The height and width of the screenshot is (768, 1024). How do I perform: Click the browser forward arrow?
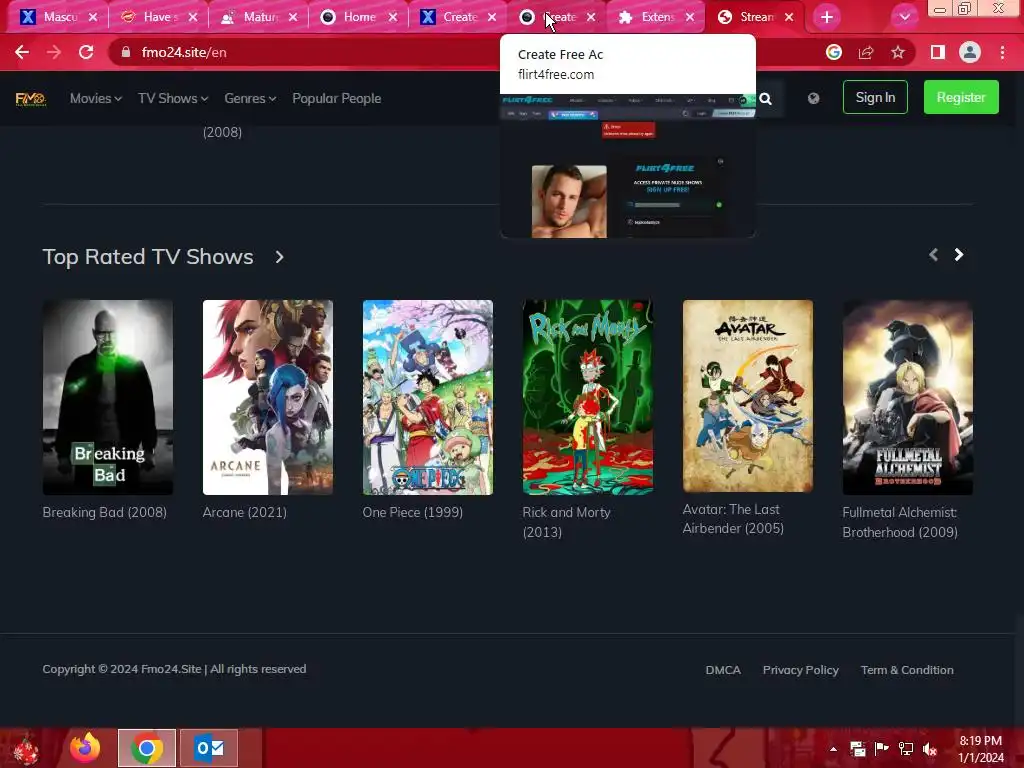click(54, 52)
